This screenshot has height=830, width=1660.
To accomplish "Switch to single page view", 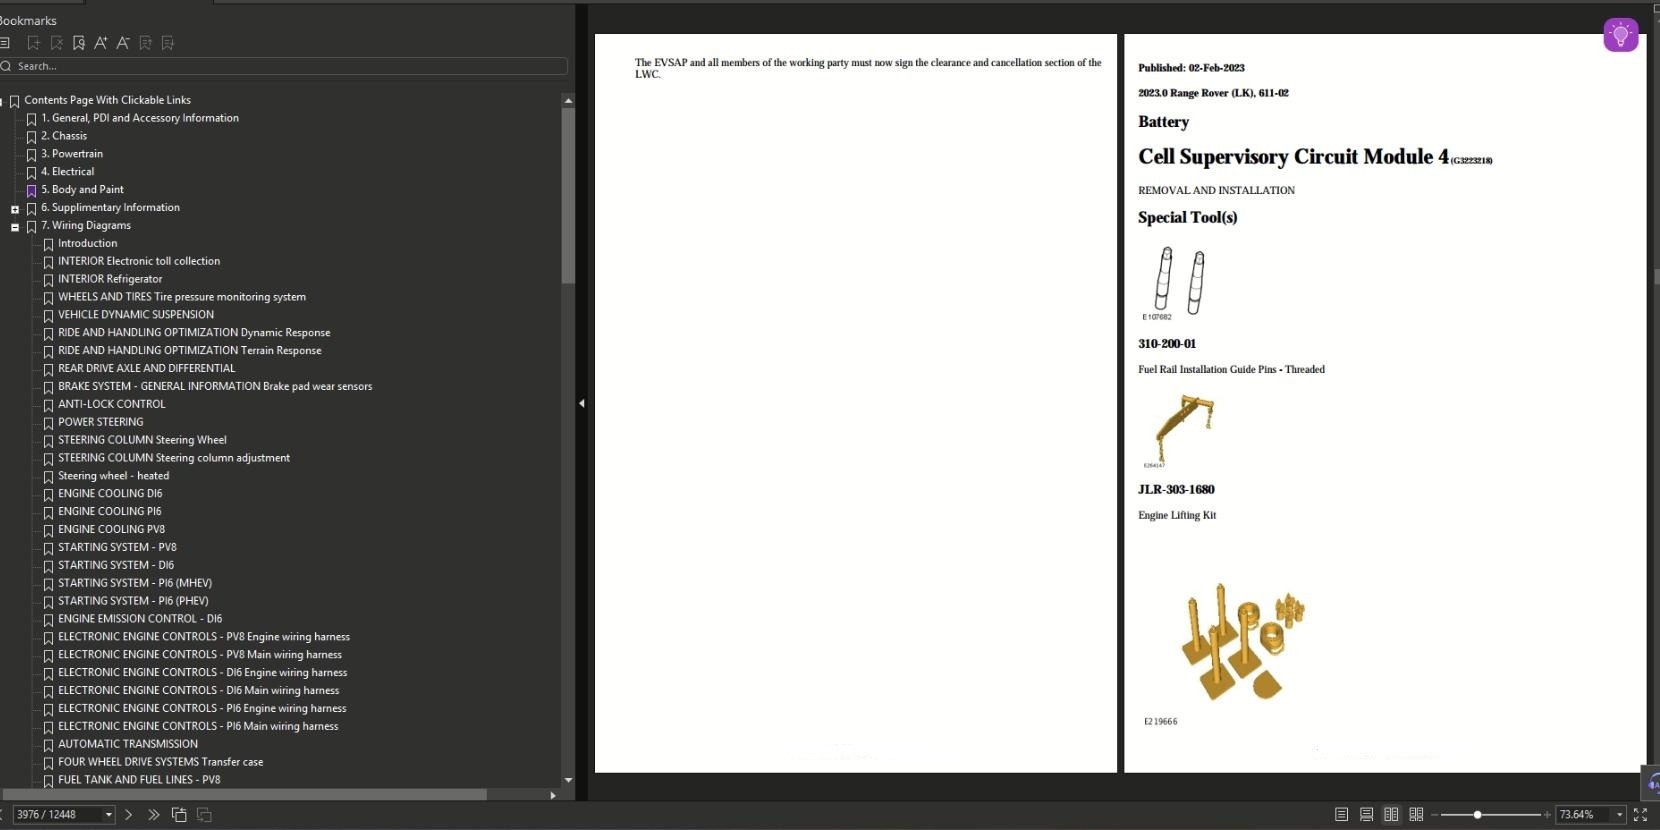I will point(1341,815).
